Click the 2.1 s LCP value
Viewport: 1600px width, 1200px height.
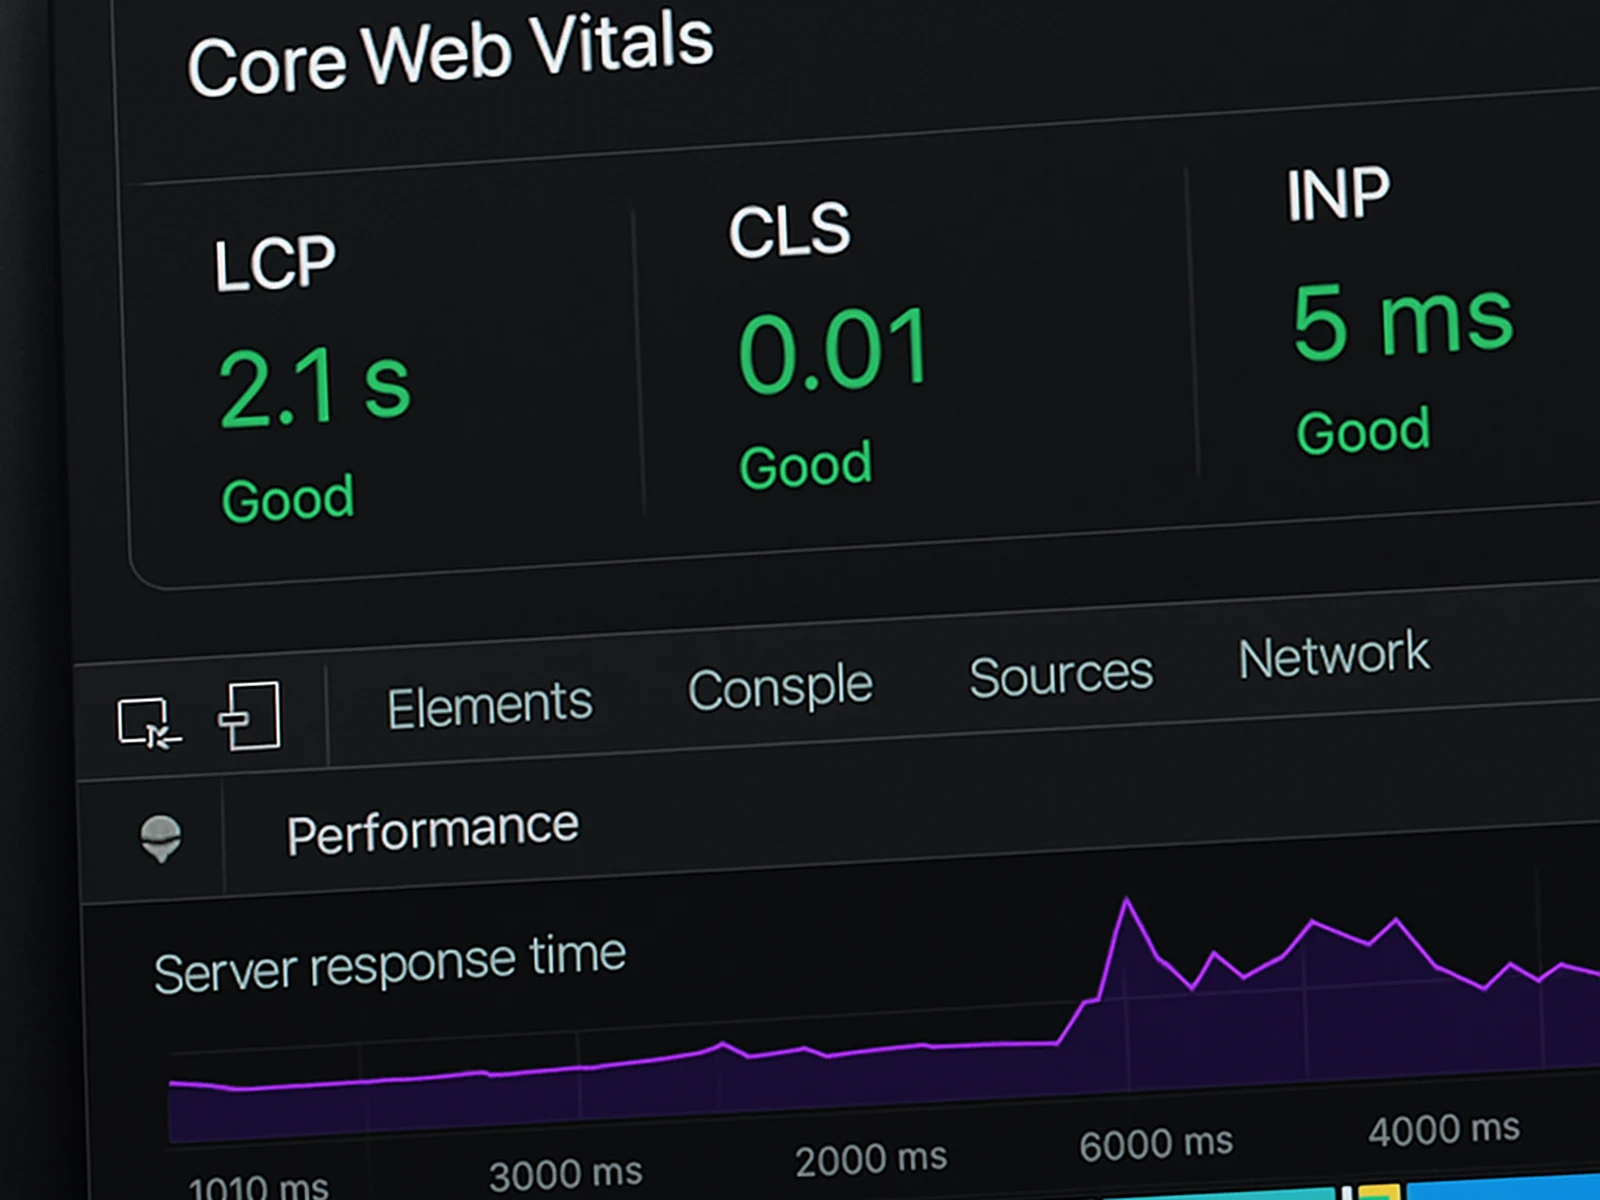314,387
